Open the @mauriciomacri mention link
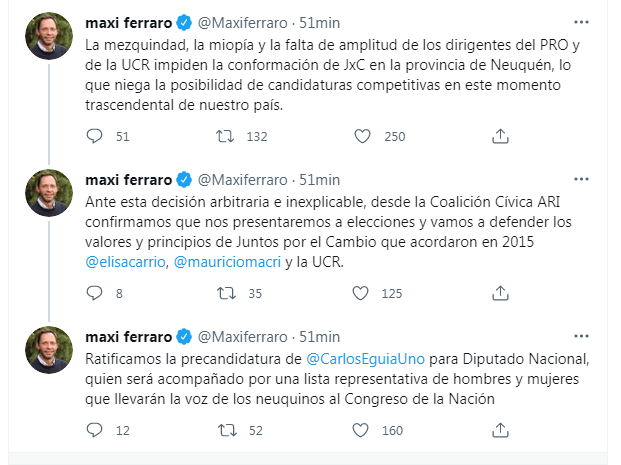 227,262
